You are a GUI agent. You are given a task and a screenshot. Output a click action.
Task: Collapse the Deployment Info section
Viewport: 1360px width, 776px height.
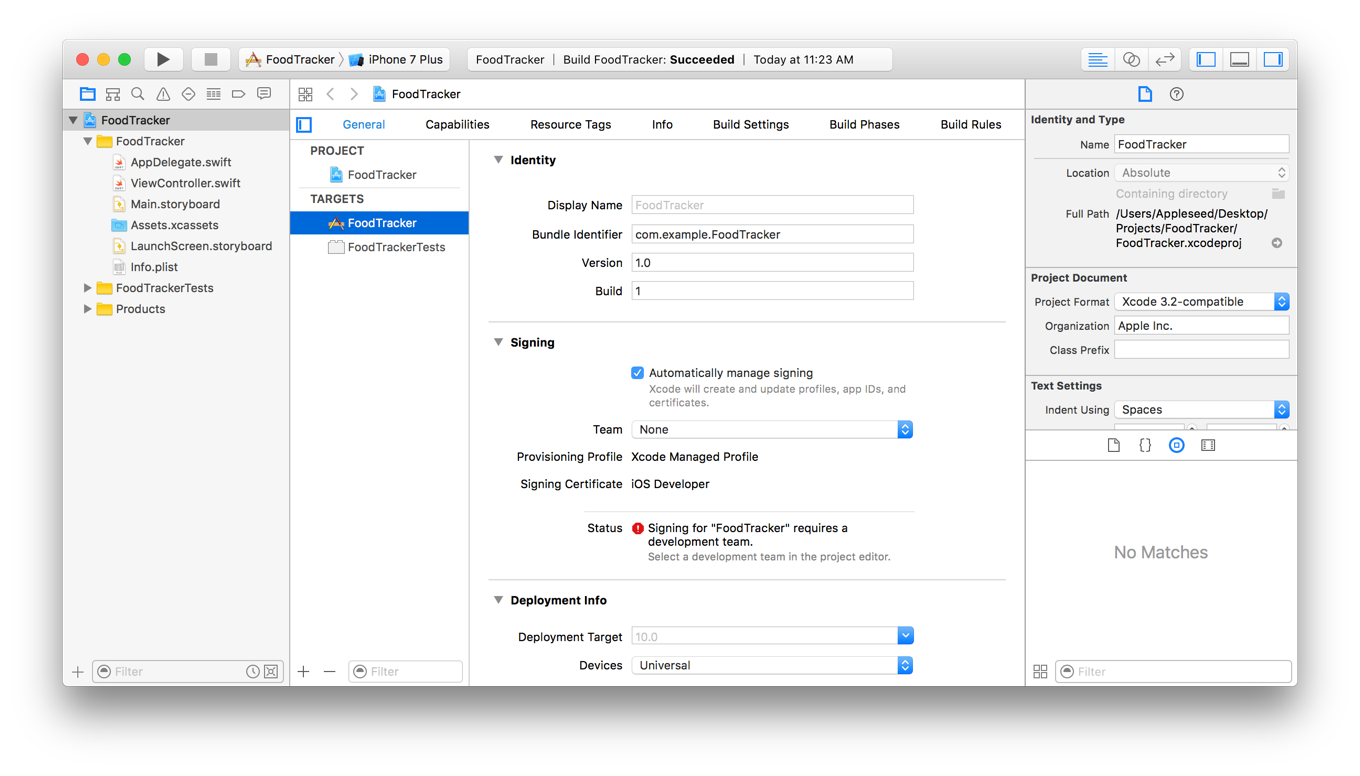pyautogui.click(x=498, y=600)
